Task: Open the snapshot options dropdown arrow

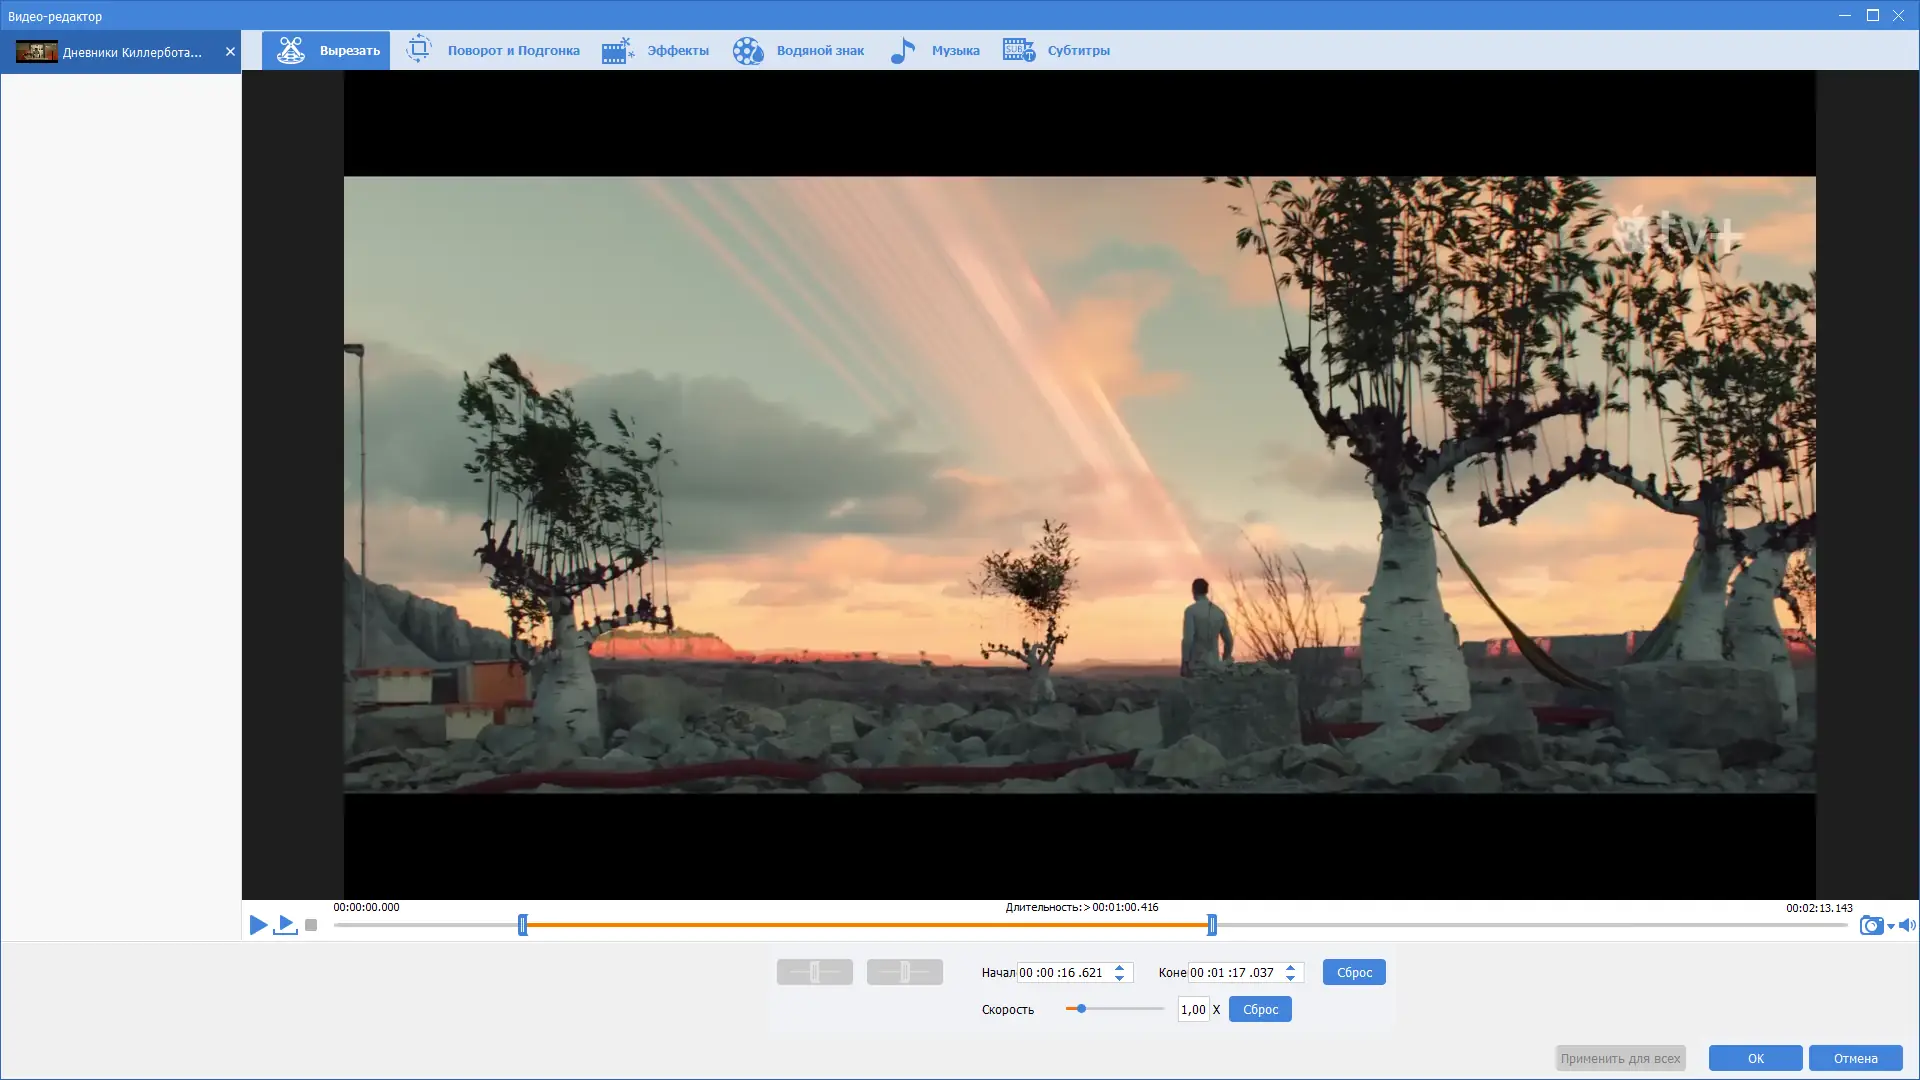Action: pyautogui.click(x=1890, y=927)
